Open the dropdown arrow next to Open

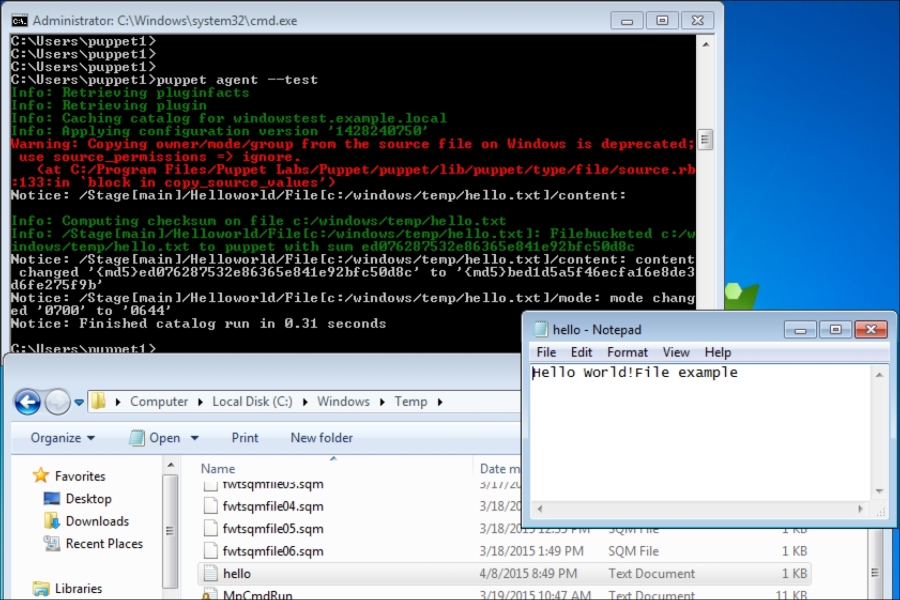click(x=195, y=438)
